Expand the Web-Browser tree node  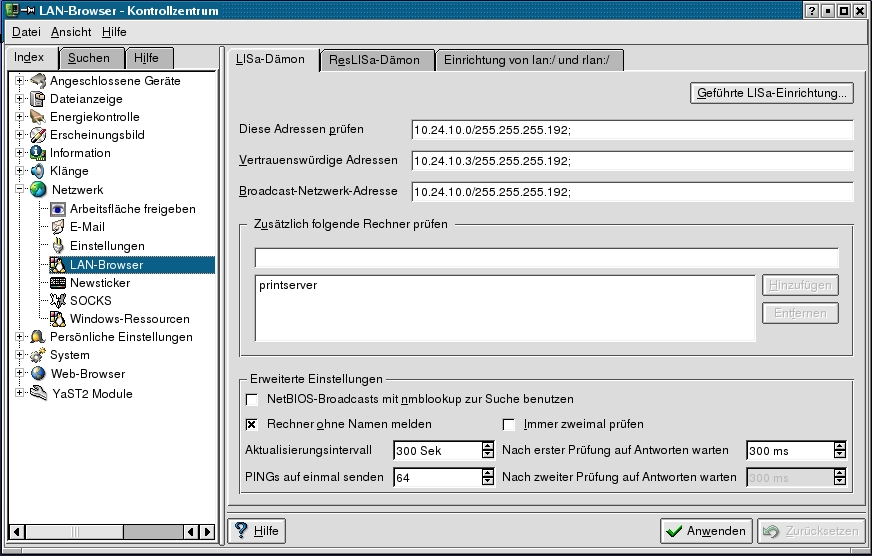point(19,373)
